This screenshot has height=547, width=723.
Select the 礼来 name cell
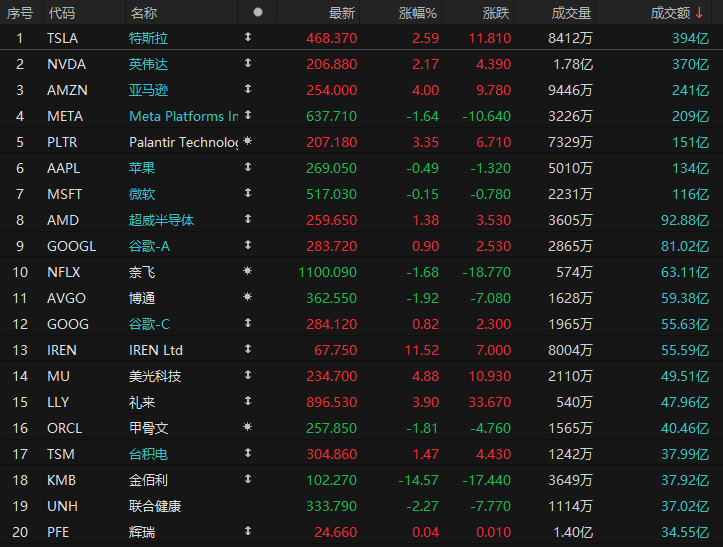pyautogui.click(x=142, y=402)
